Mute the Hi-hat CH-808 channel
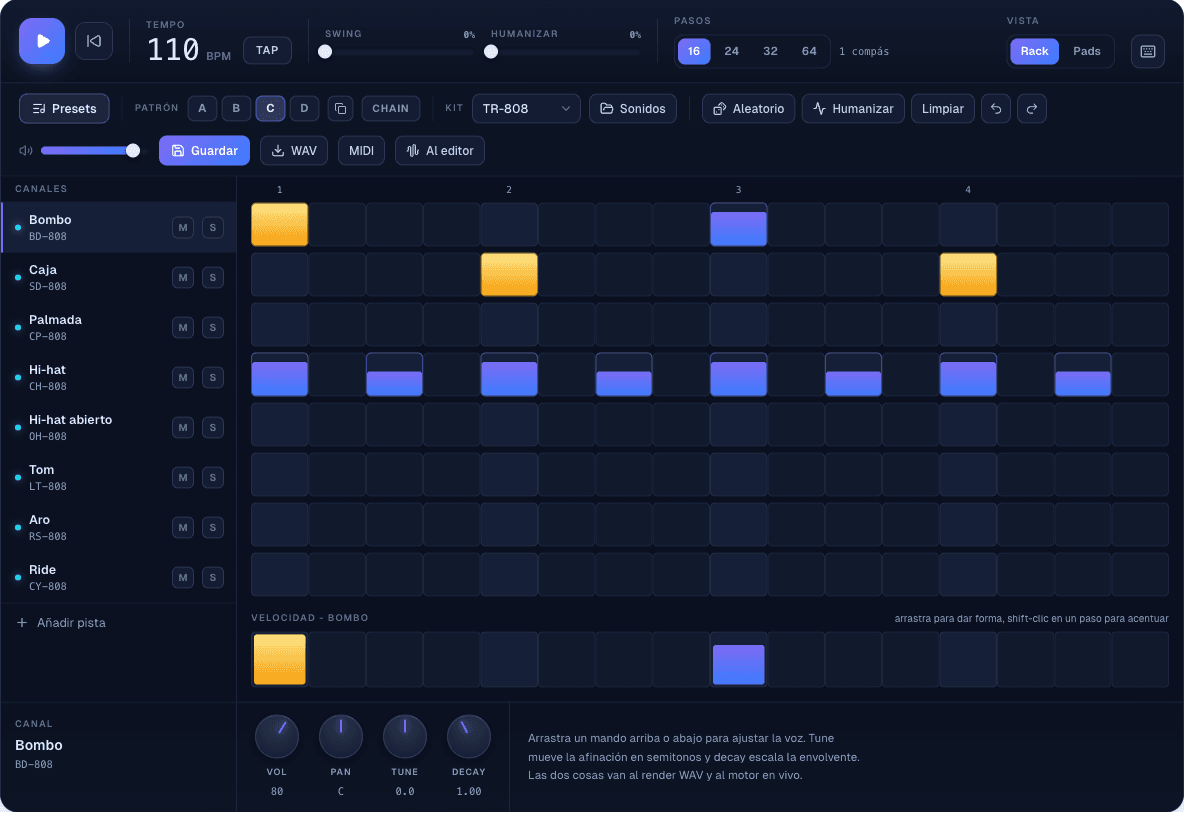 click(x=183, y=378)
